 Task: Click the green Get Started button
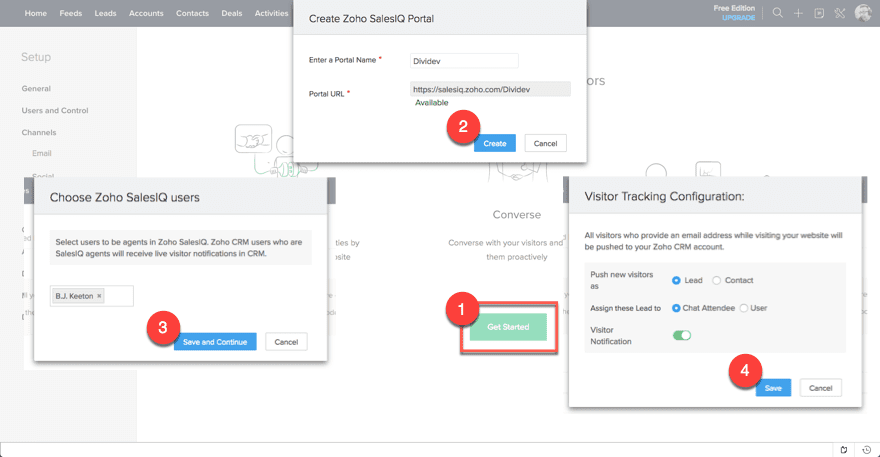click(x=509, y=328)
